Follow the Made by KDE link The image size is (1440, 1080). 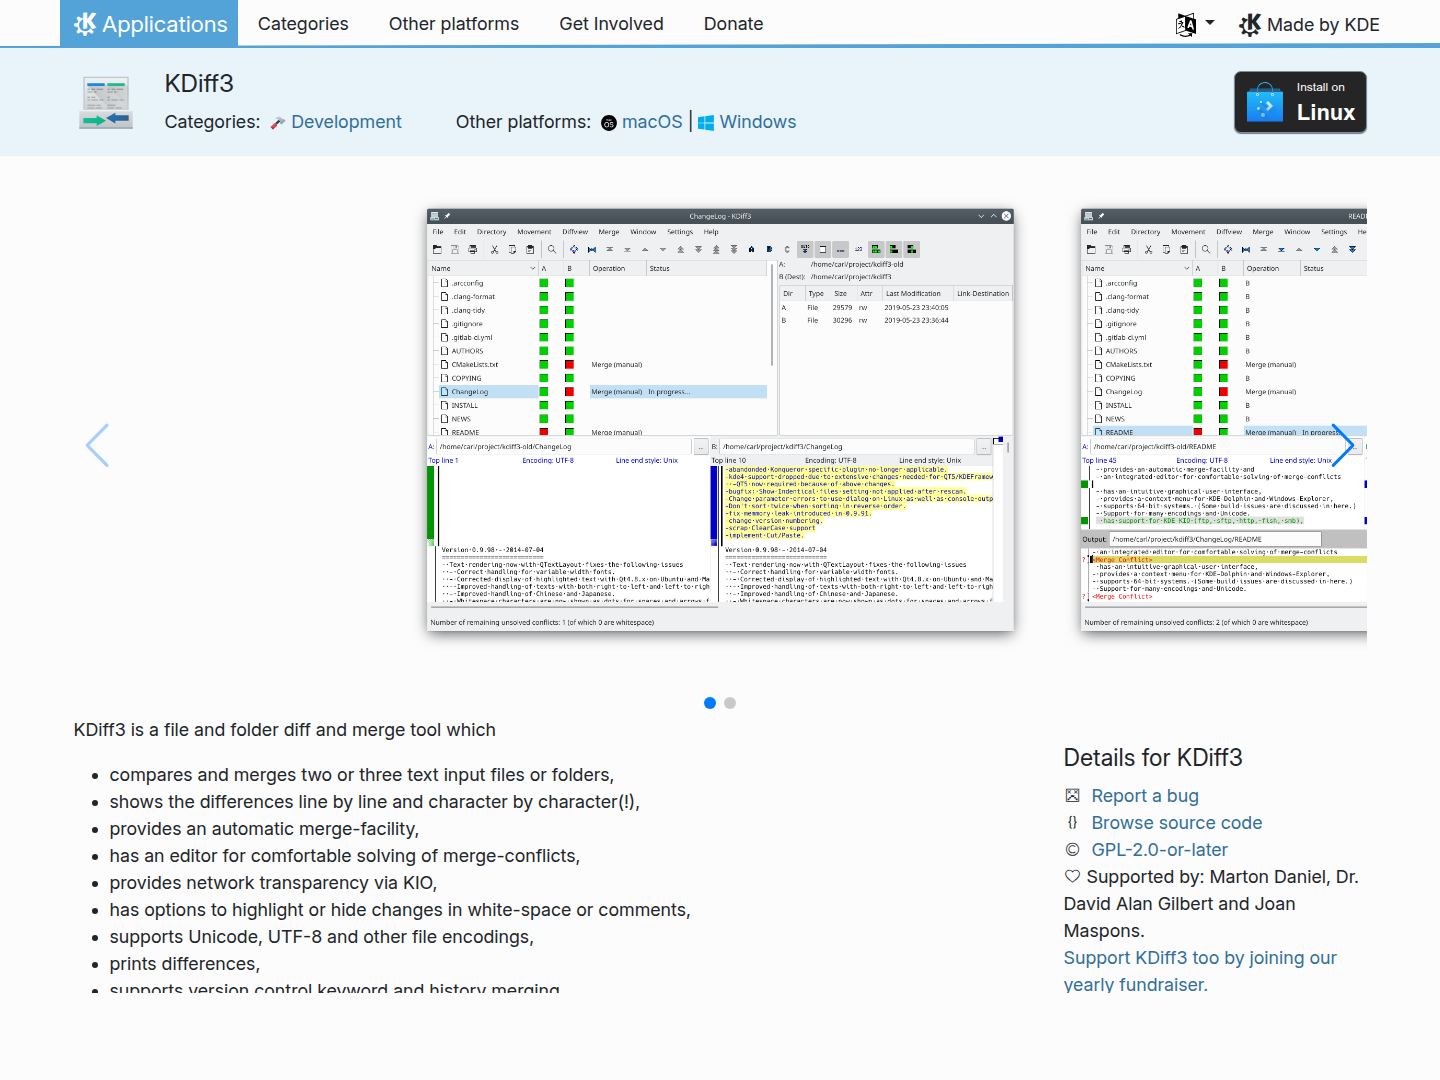1309,24
